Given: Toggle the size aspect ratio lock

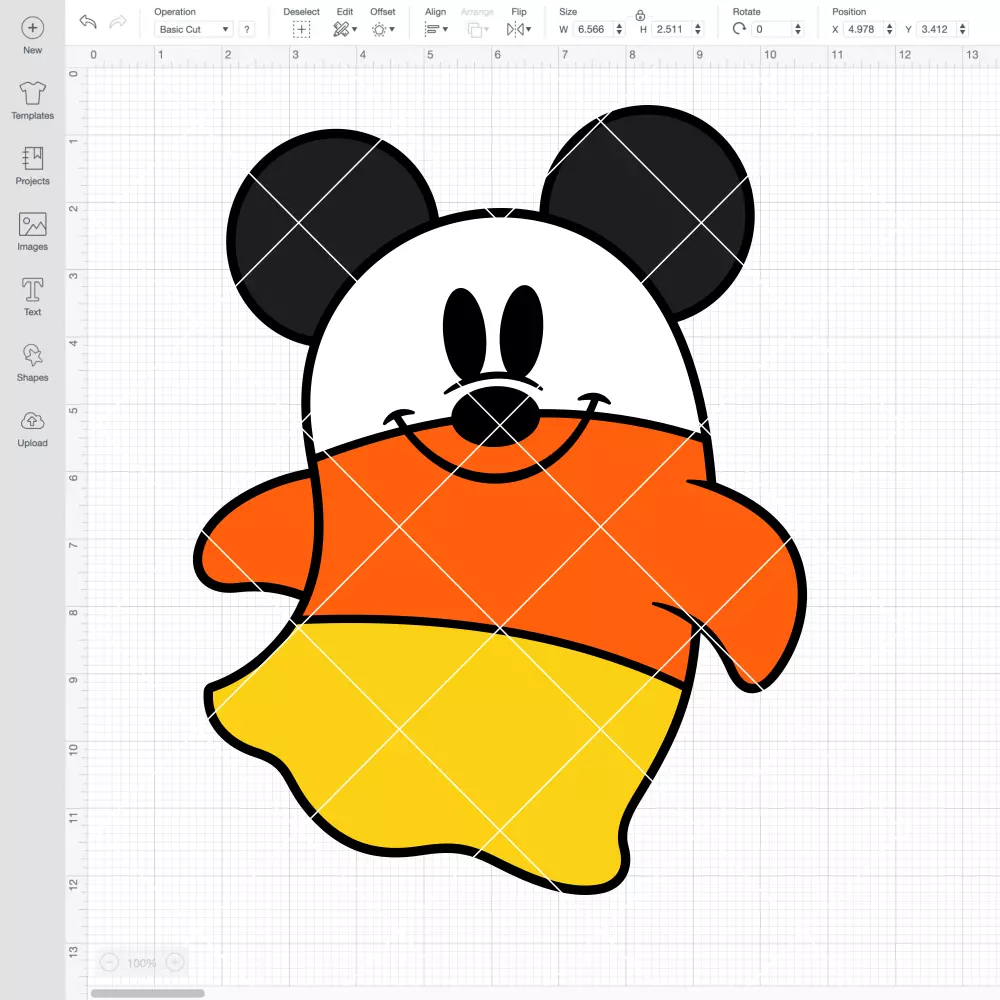Looking at the screenshot, I should point(640,15).
